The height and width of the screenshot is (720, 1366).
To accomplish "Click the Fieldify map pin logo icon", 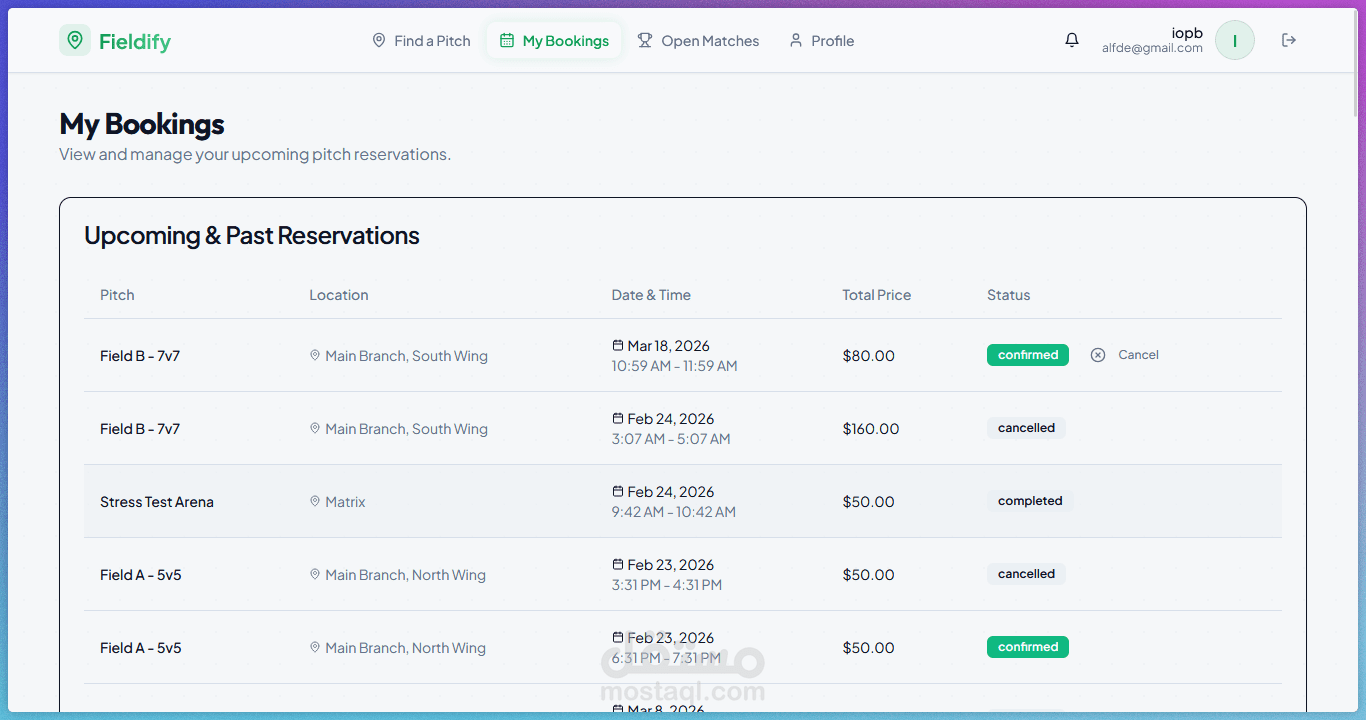I will [75, 40].
